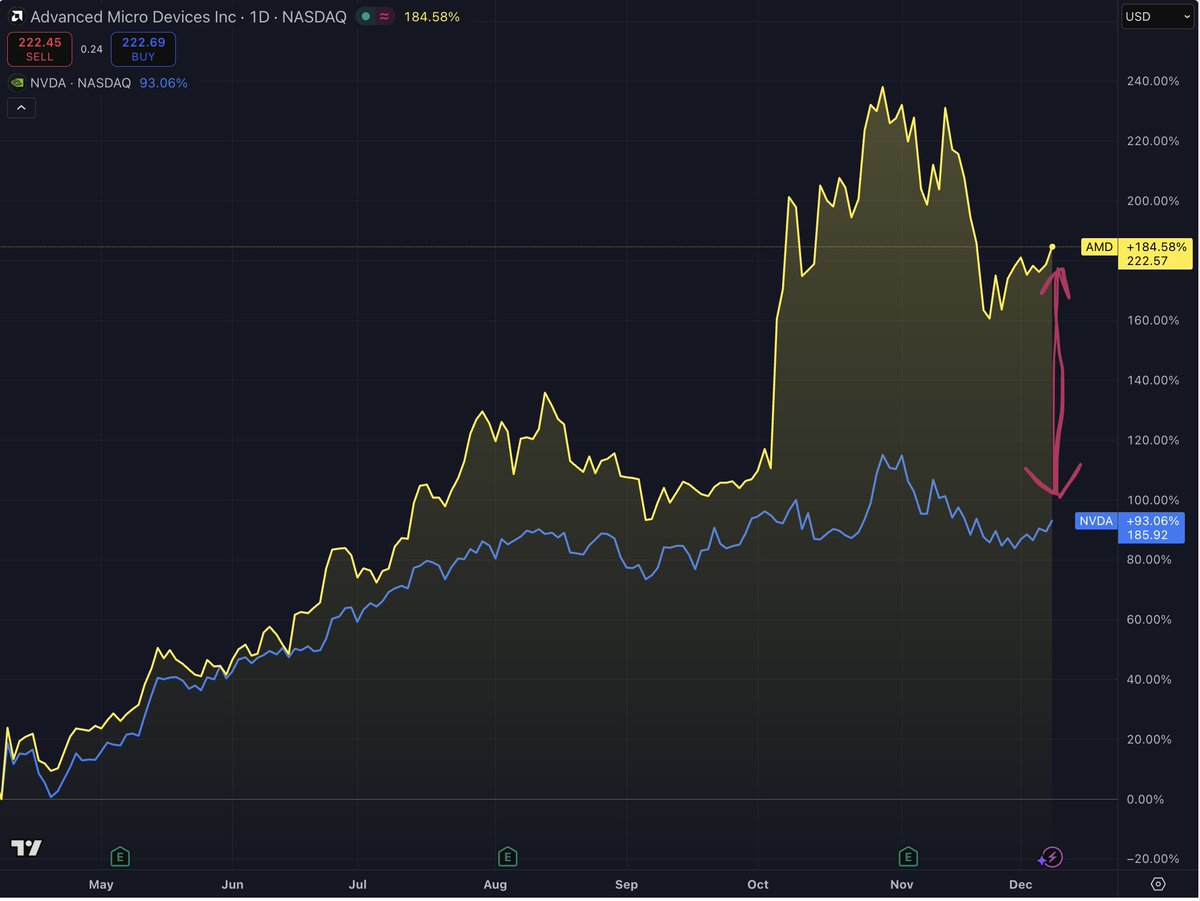Click the 222.45 SELL button
This screenshot has width=1200, height=901.
40,49
